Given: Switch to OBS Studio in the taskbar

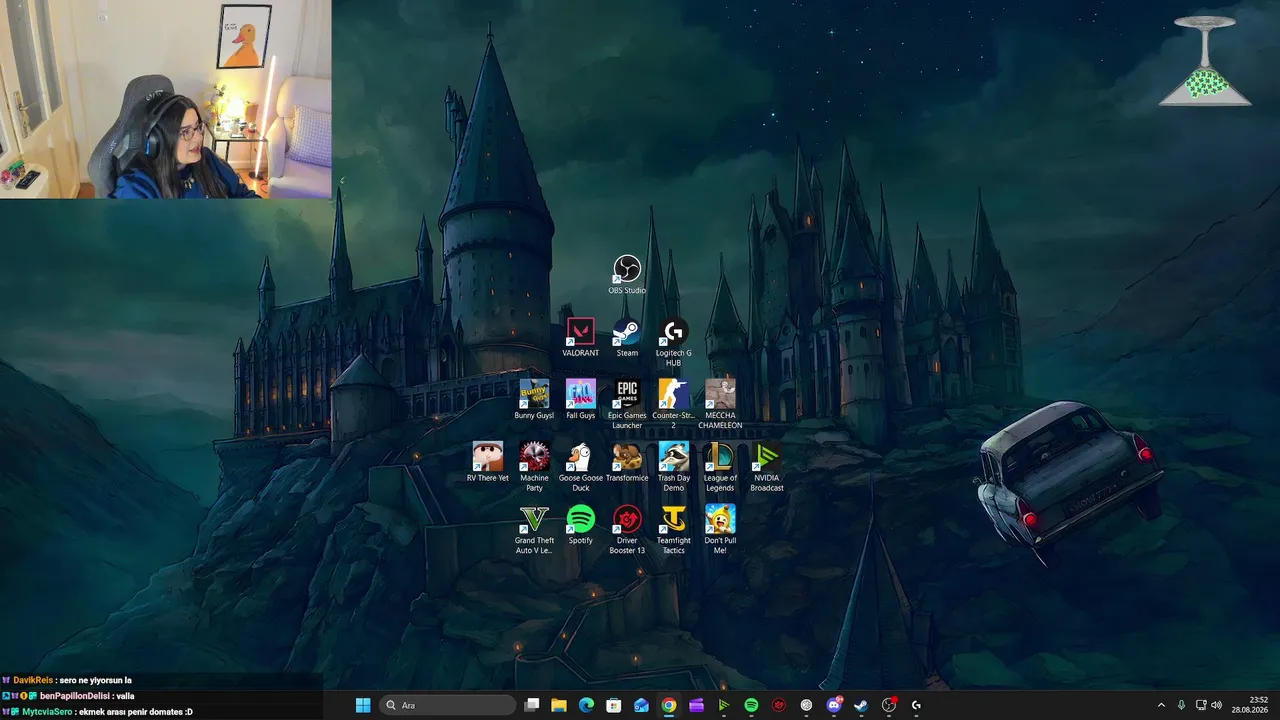Looking at the screenshot, I should tap(889, 705).
